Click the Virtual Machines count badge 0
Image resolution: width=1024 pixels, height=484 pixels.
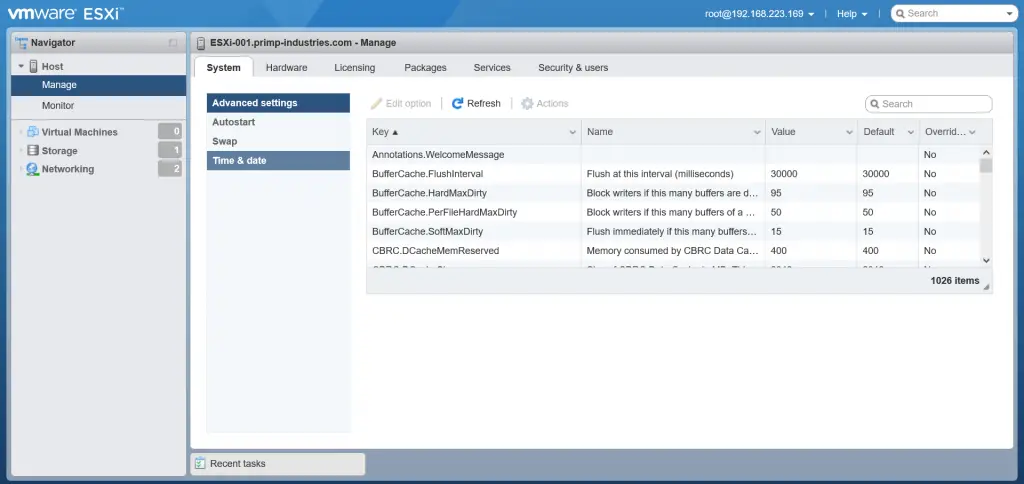click(170, 131)
